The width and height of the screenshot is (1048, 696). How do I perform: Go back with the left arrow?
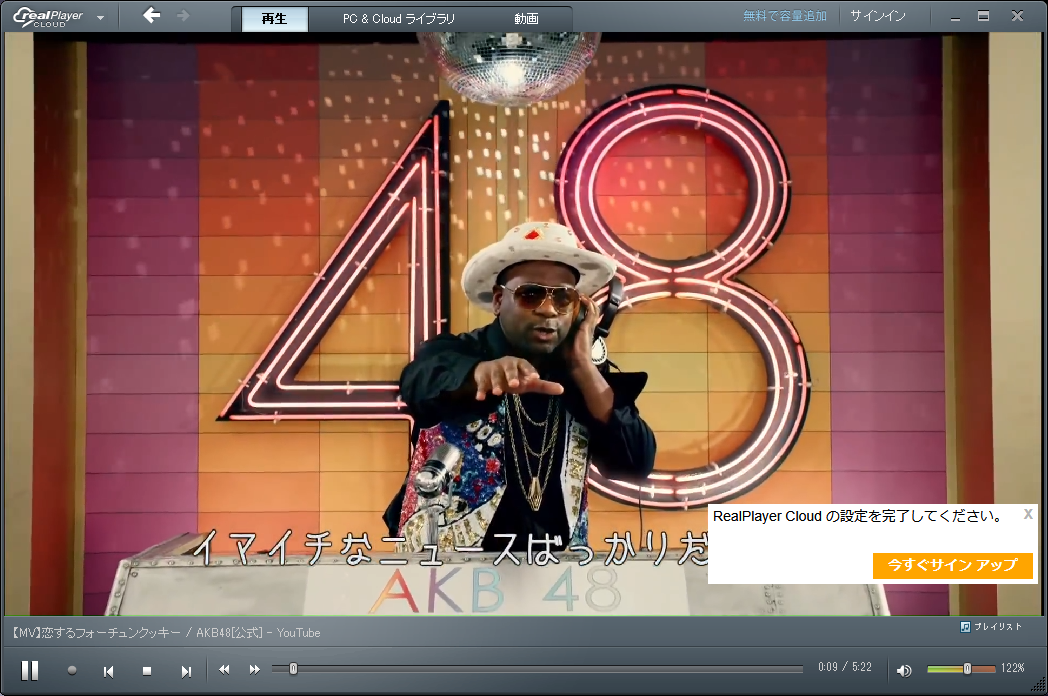pyautogui.click(x=152, y=15)
